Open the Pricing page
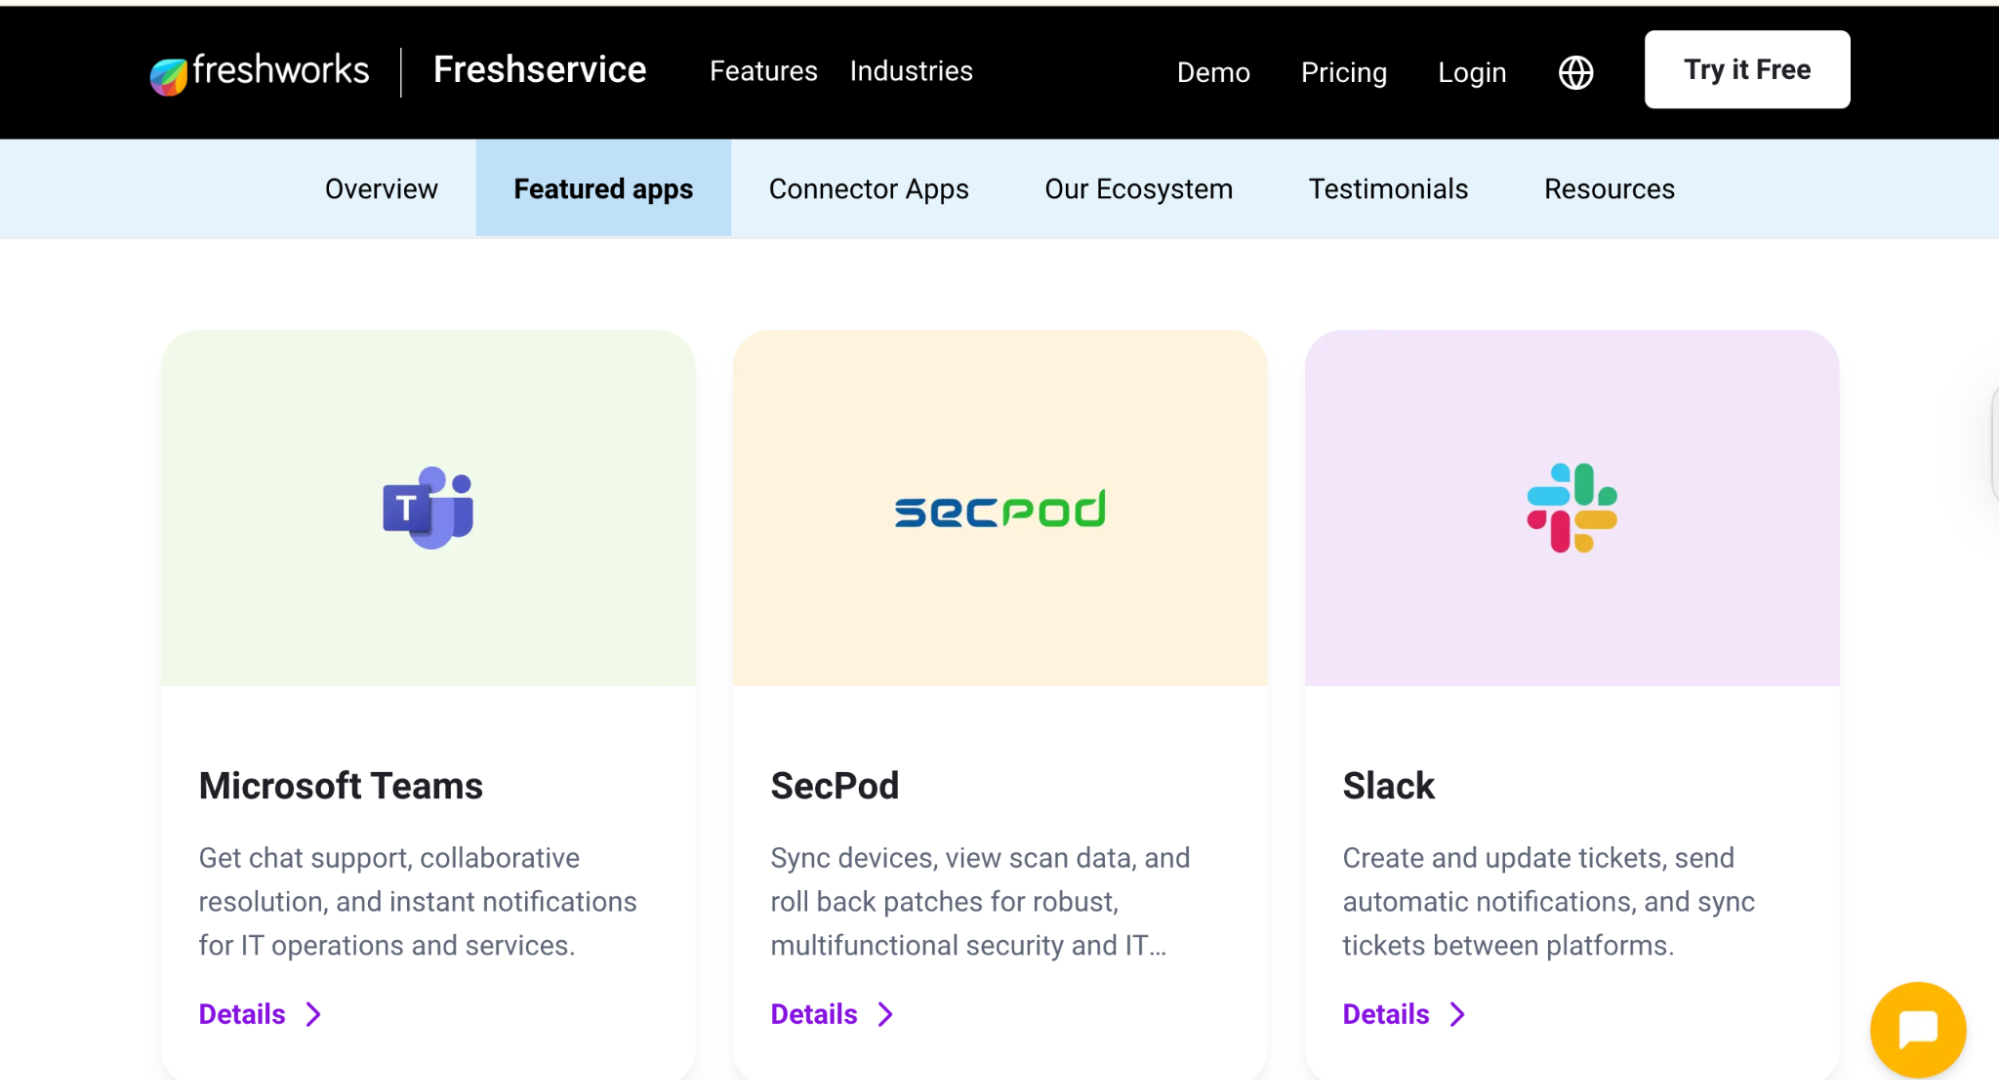 coord(1343,72)
